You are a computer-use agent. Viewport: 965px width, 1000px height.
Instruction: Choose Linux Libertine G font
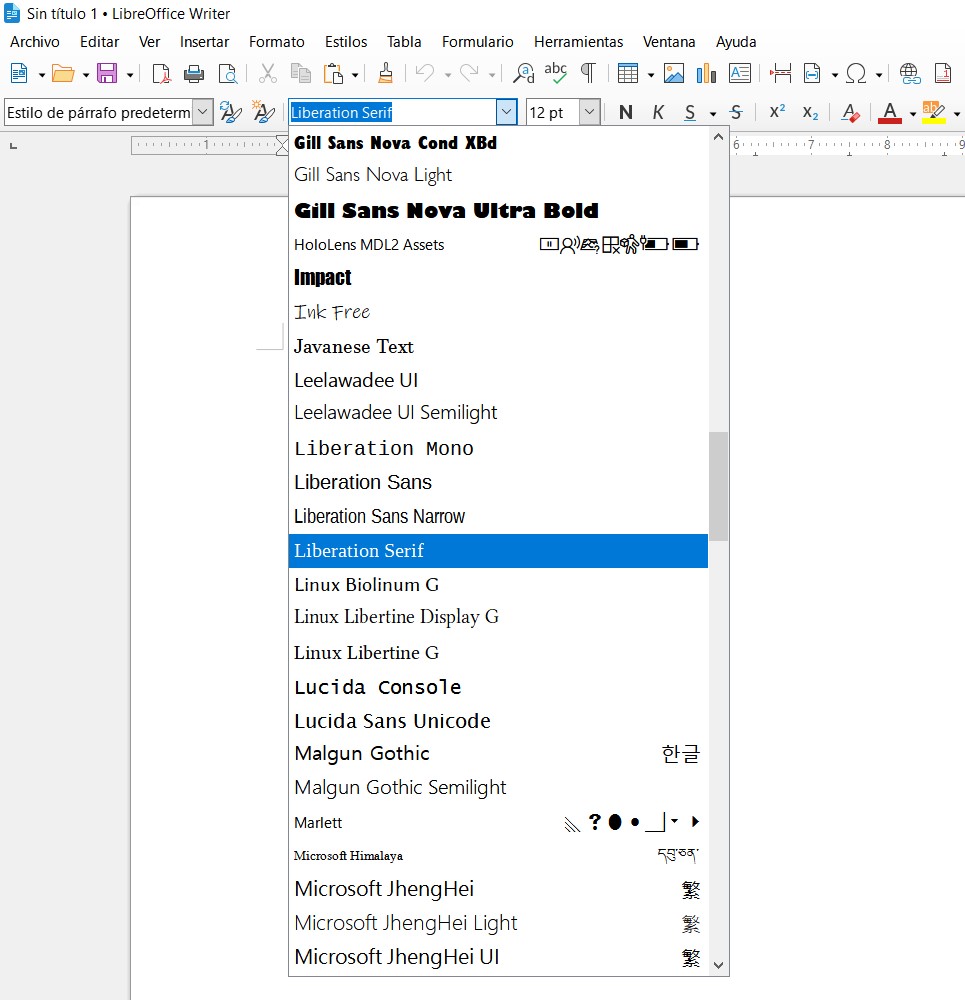pyautogui.click(x=498, y=652)
